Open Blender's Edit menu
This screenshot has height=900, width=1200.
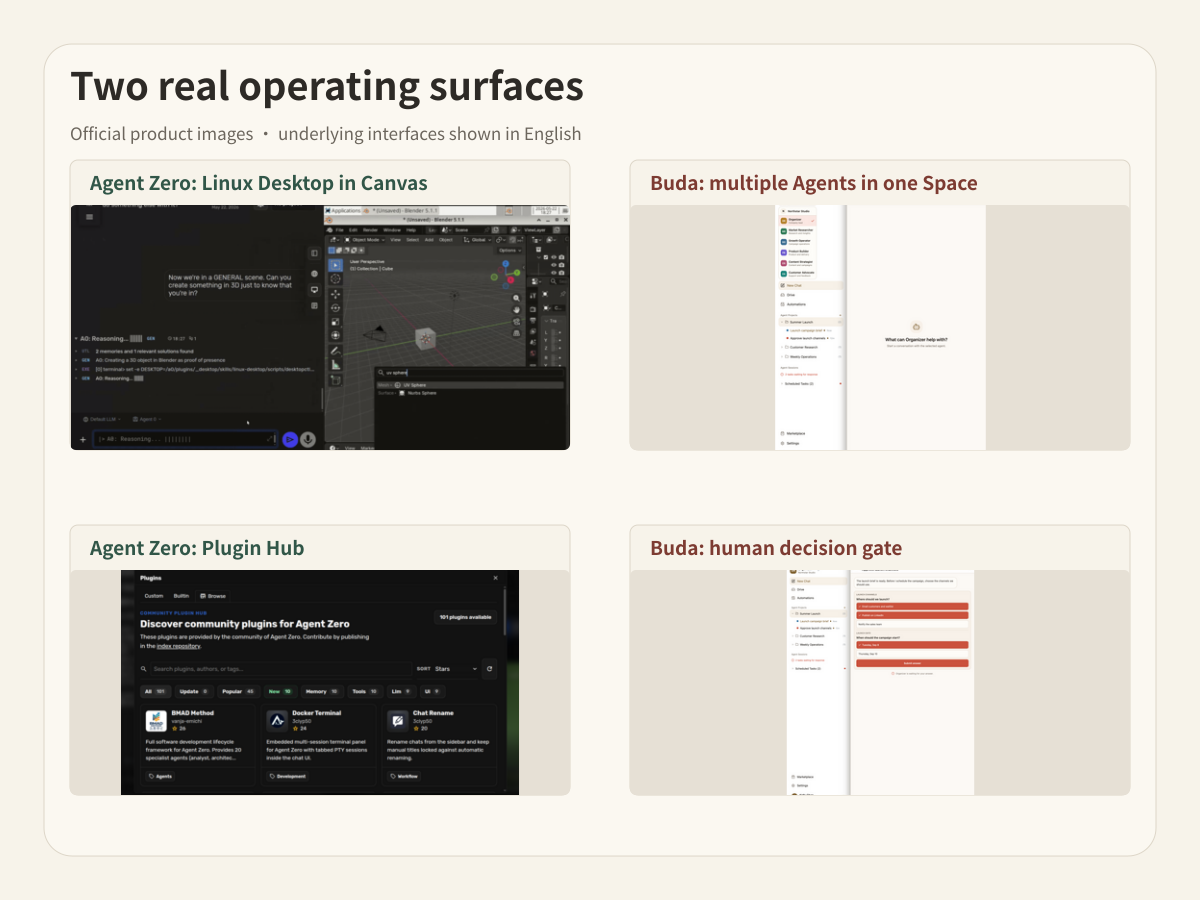coord(353,230)
